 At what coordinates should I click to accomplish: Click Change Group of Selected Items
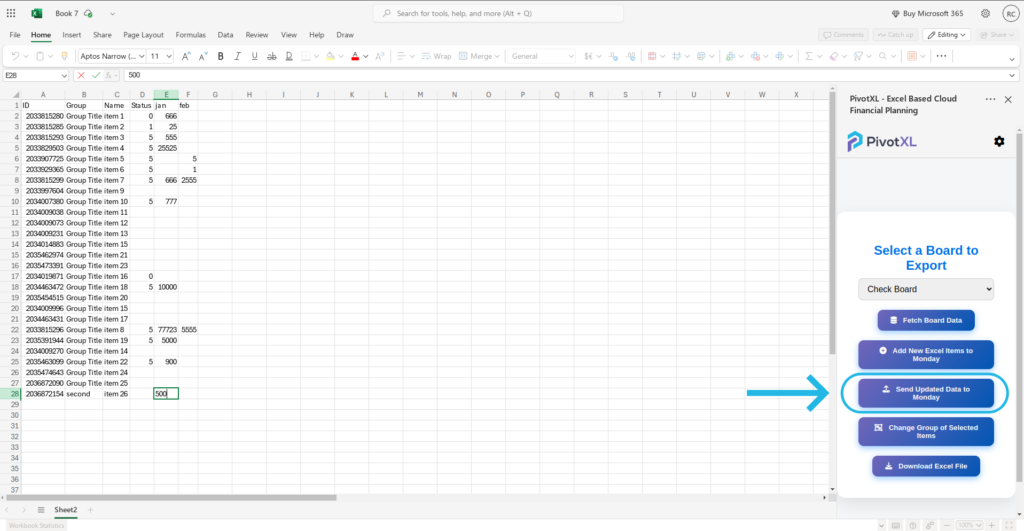click(x=926, y=432)
